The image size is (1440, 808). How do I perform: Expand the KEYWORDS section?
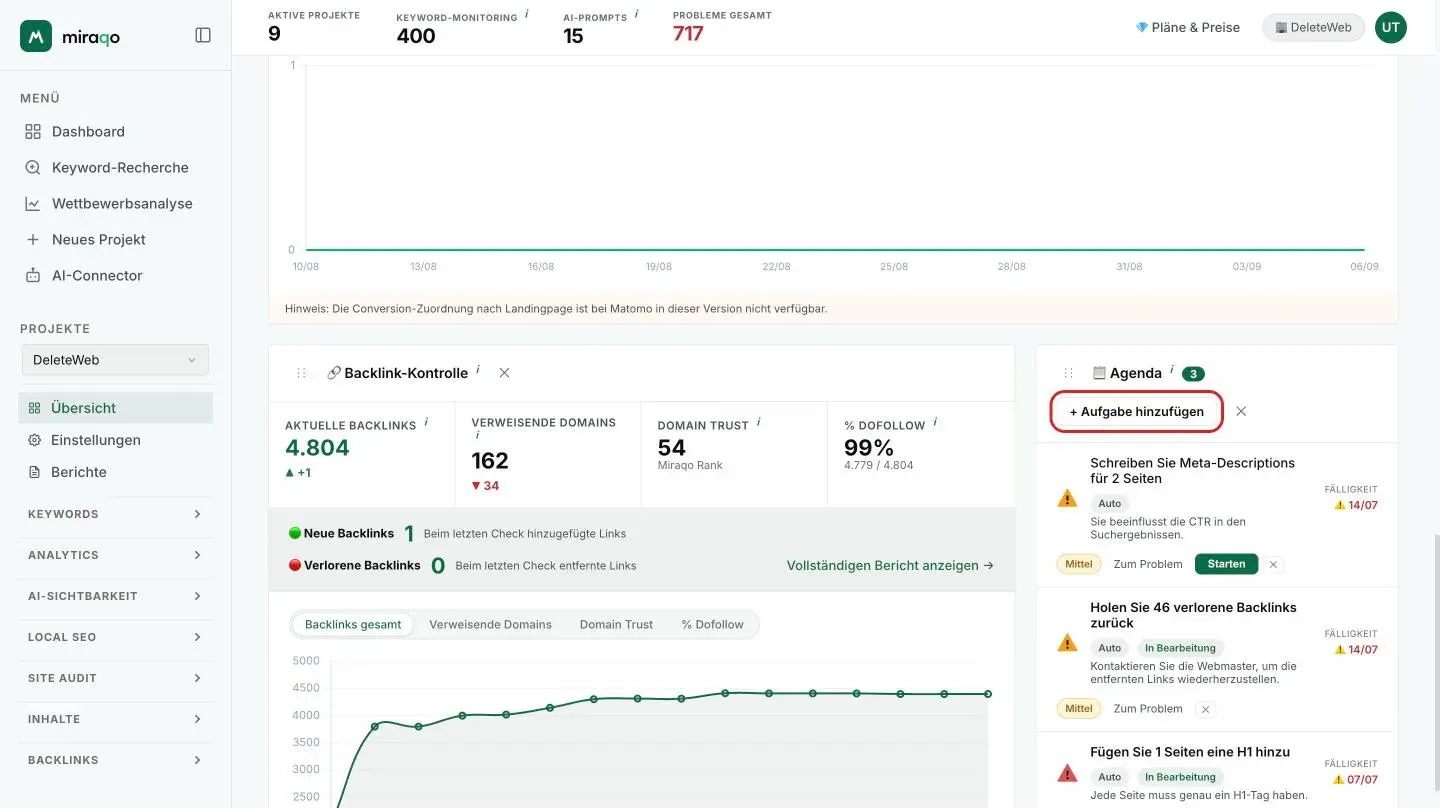[115, 514]
